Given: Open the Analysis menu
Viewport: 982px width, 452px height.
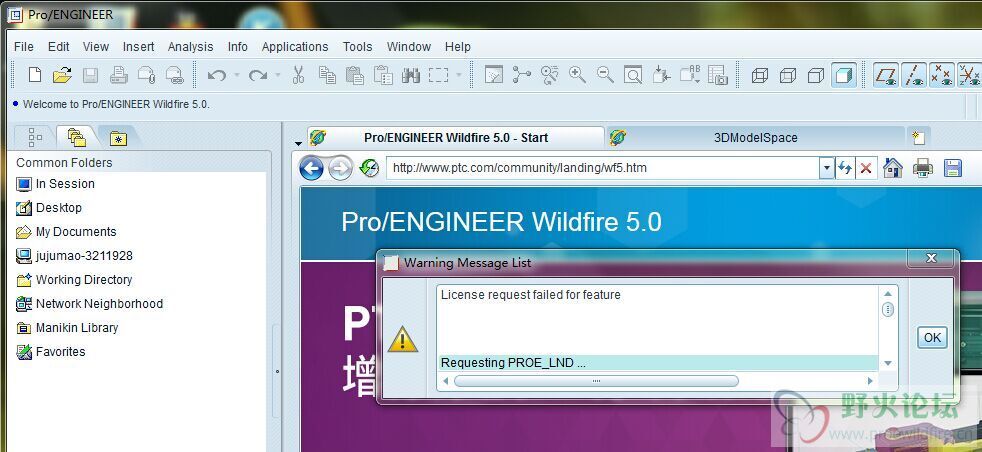Looking at the screenshot, I should (190, 47).
